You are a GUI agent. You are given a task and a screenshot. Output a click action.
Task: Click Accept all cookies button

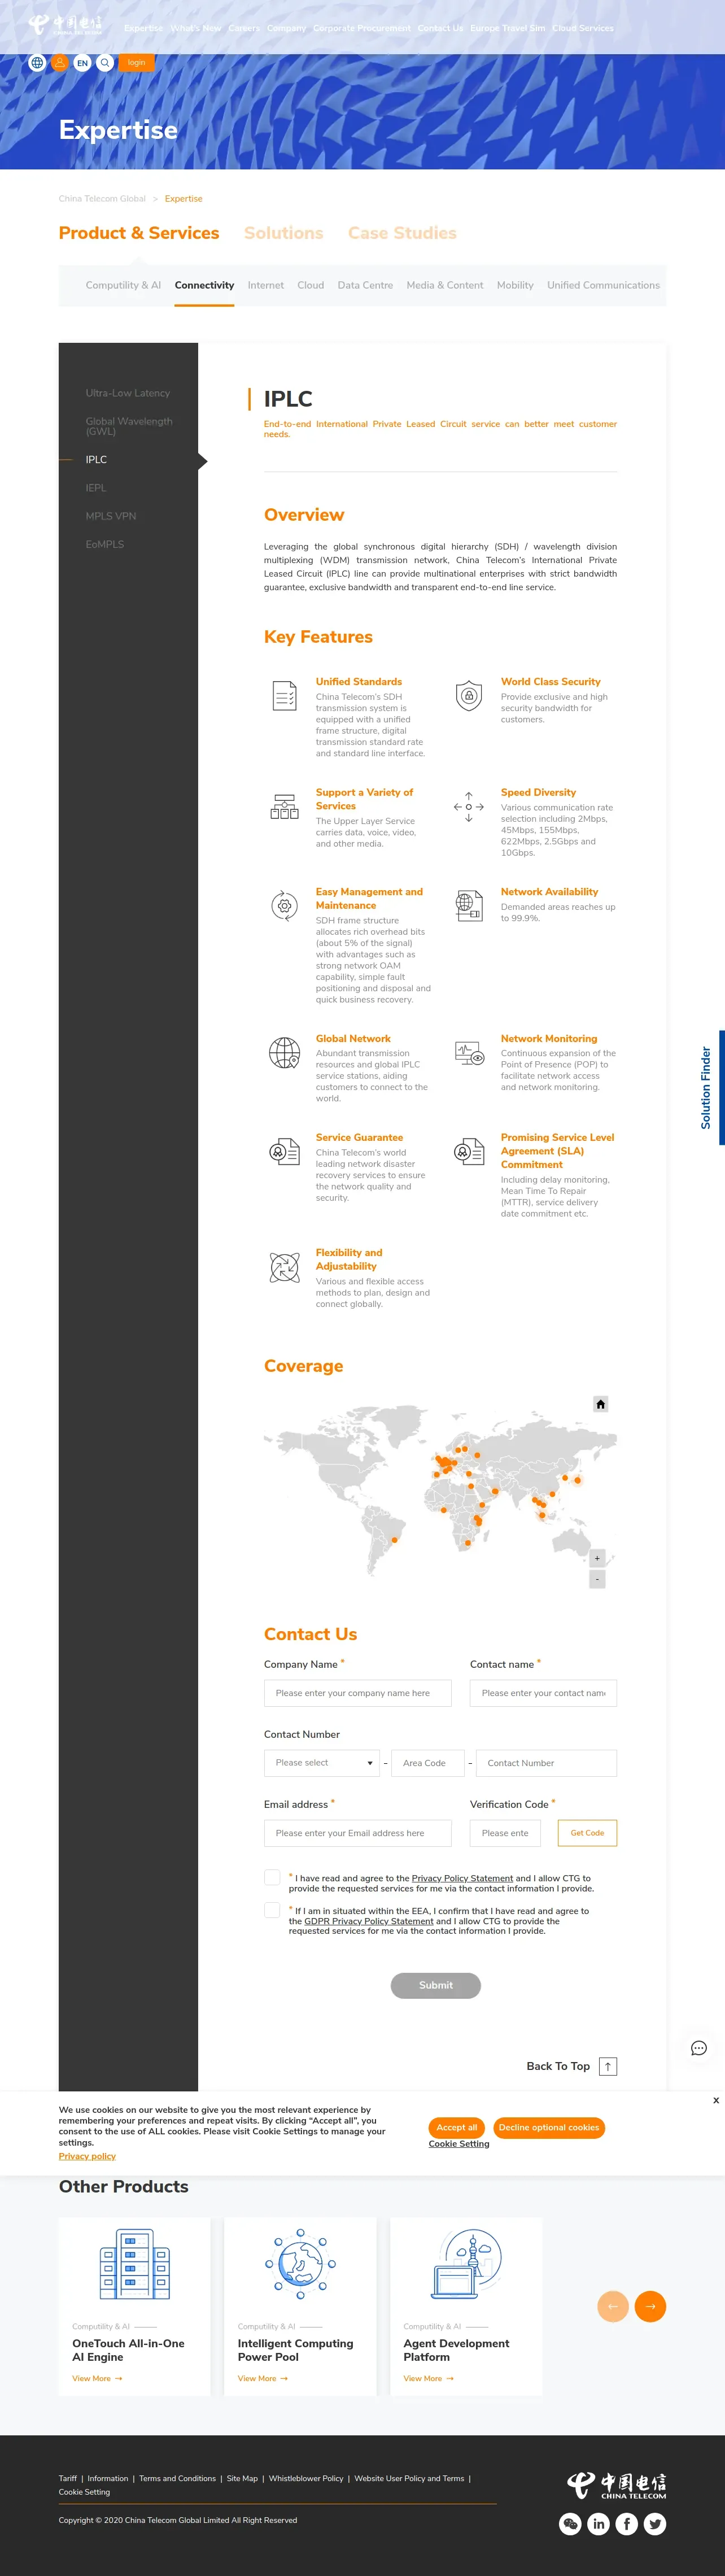tap(456, 2127)
